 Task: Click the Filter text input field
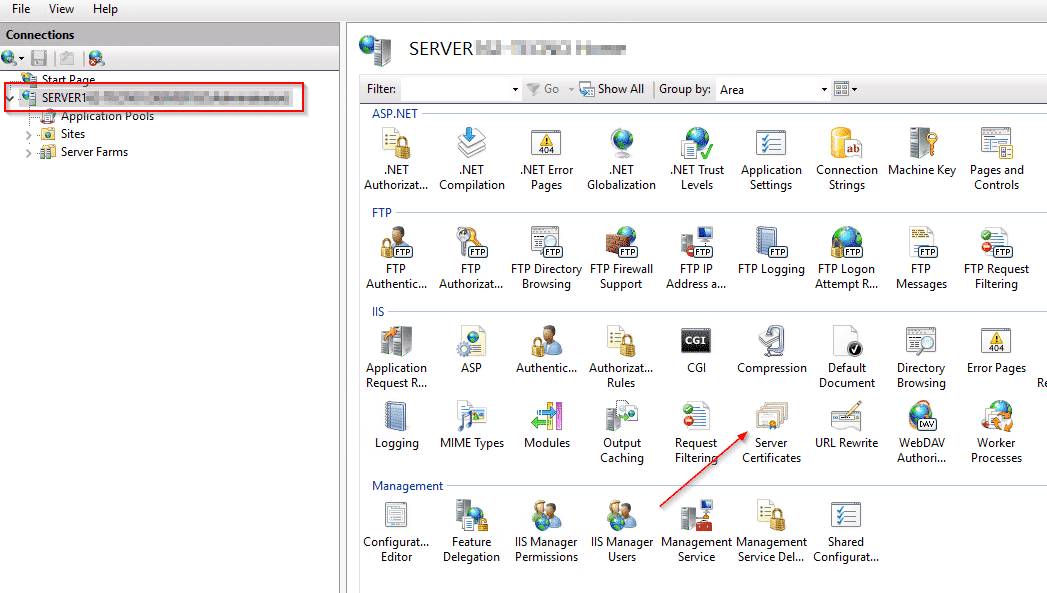tap(455, 89)
